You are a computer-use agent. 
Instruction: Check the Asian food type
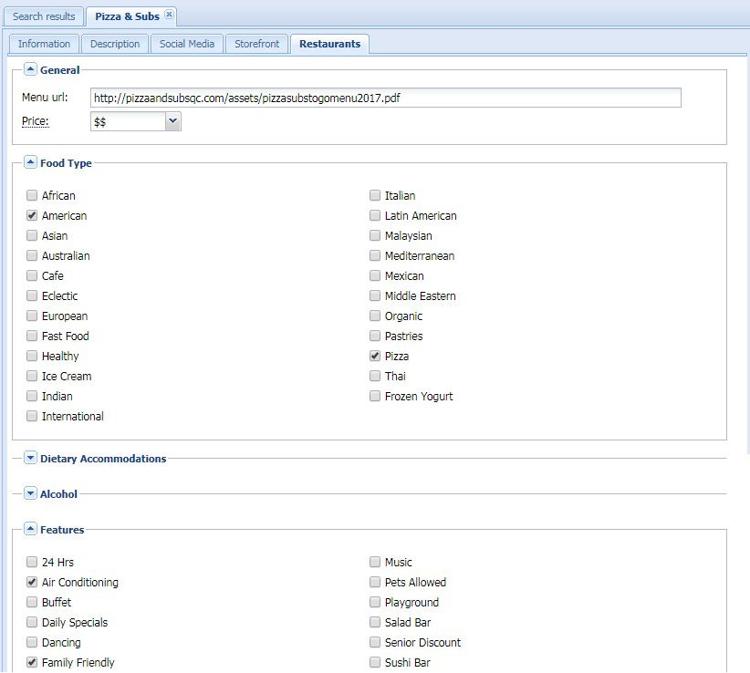pyautogui.click(x=32, y=235)
